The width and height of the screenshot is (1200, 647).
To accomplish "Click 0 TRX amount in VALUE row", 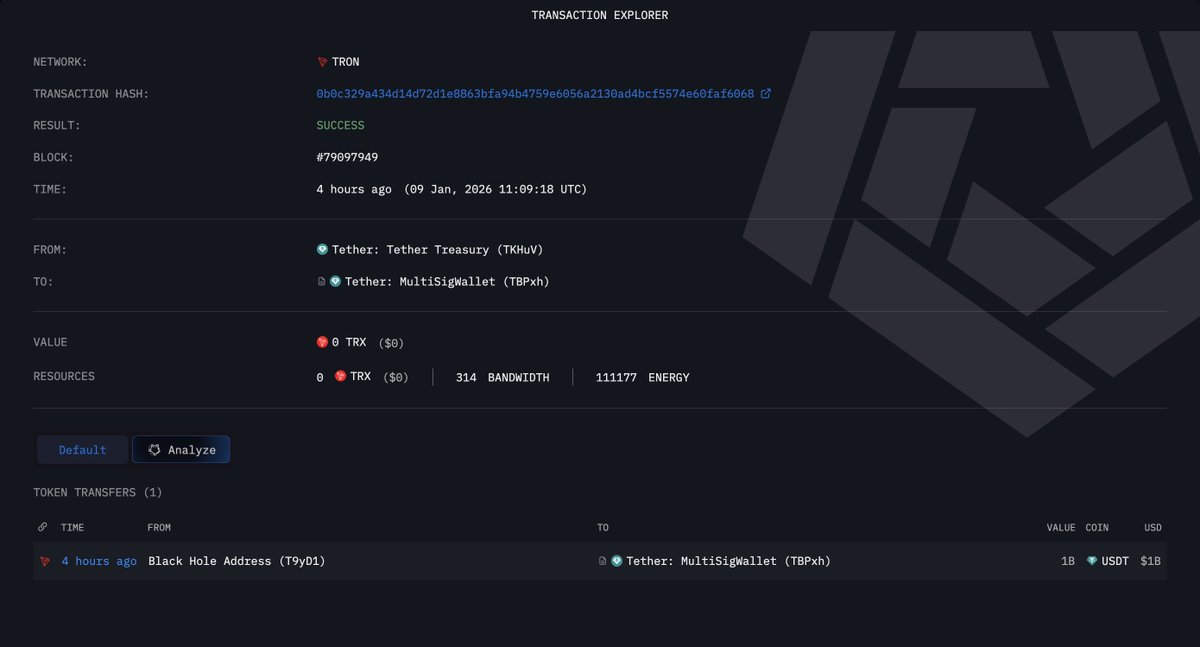I will point(348,342).
